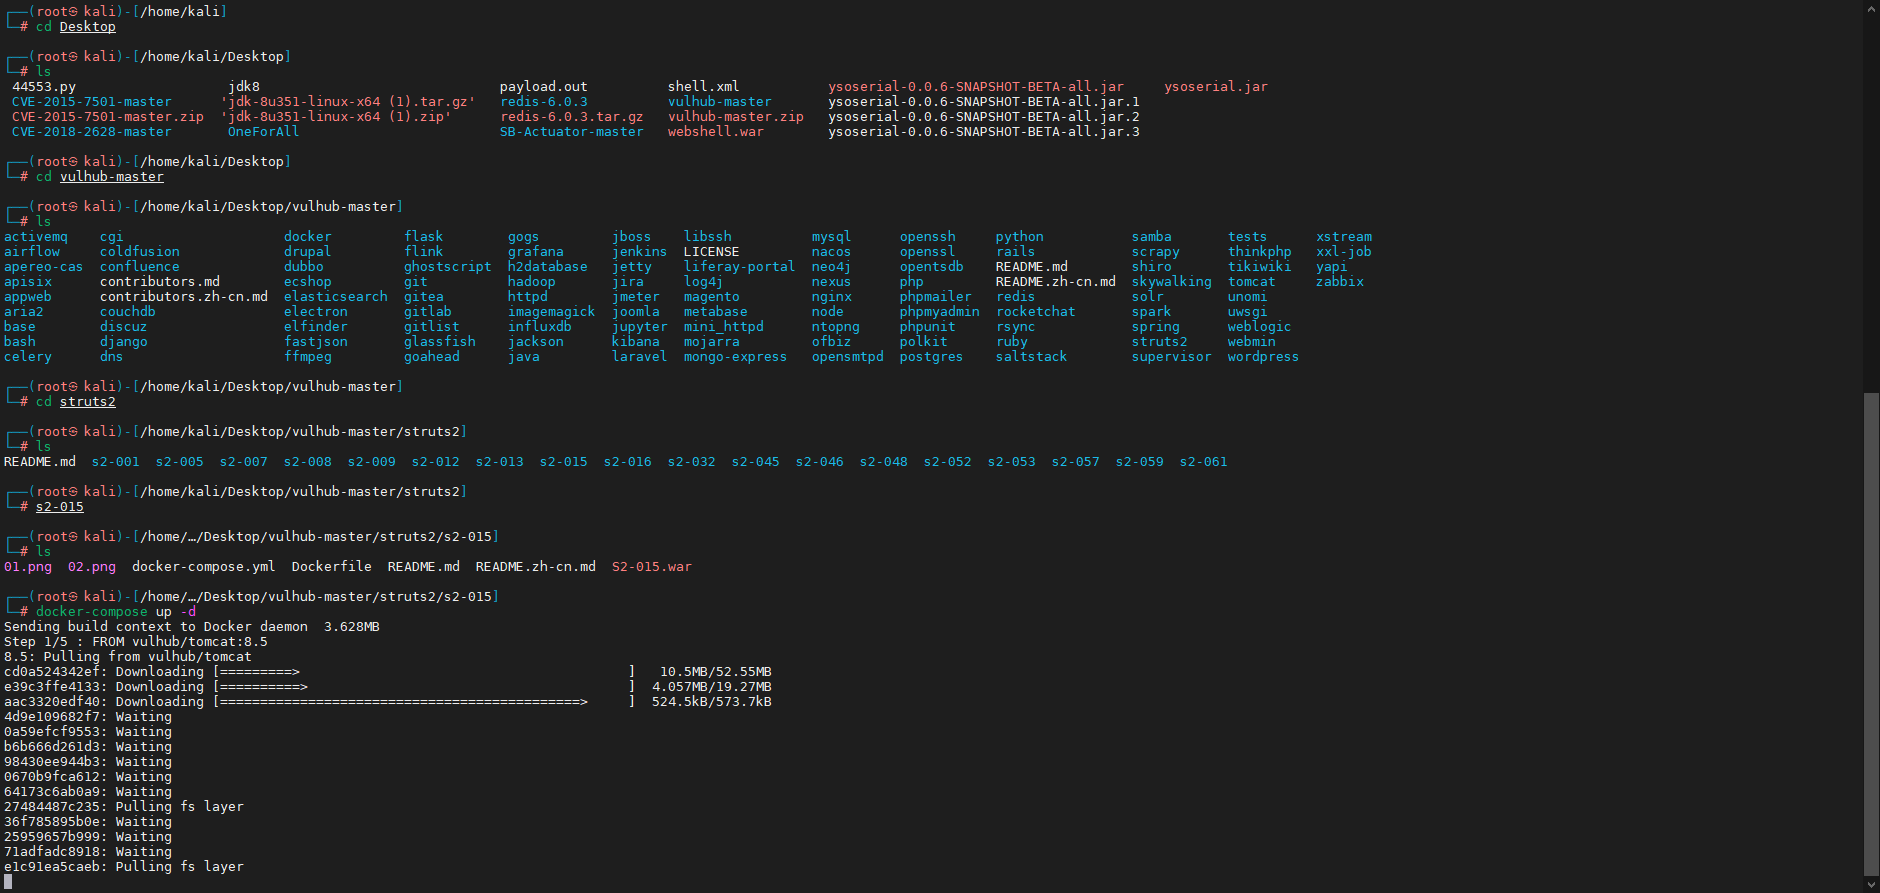Click CVE-2015-7501-master.zip in listing

coord(108,117)
